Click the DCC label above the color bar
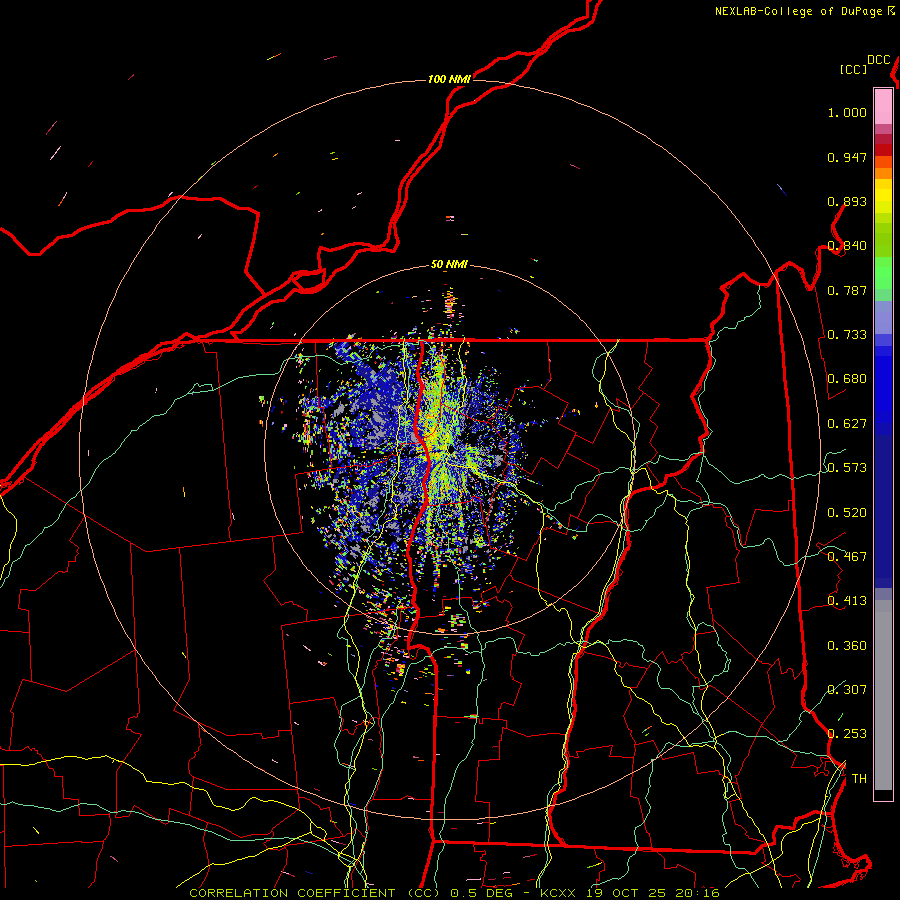Screen dimensions: 900x900 [x=878, y=60]
